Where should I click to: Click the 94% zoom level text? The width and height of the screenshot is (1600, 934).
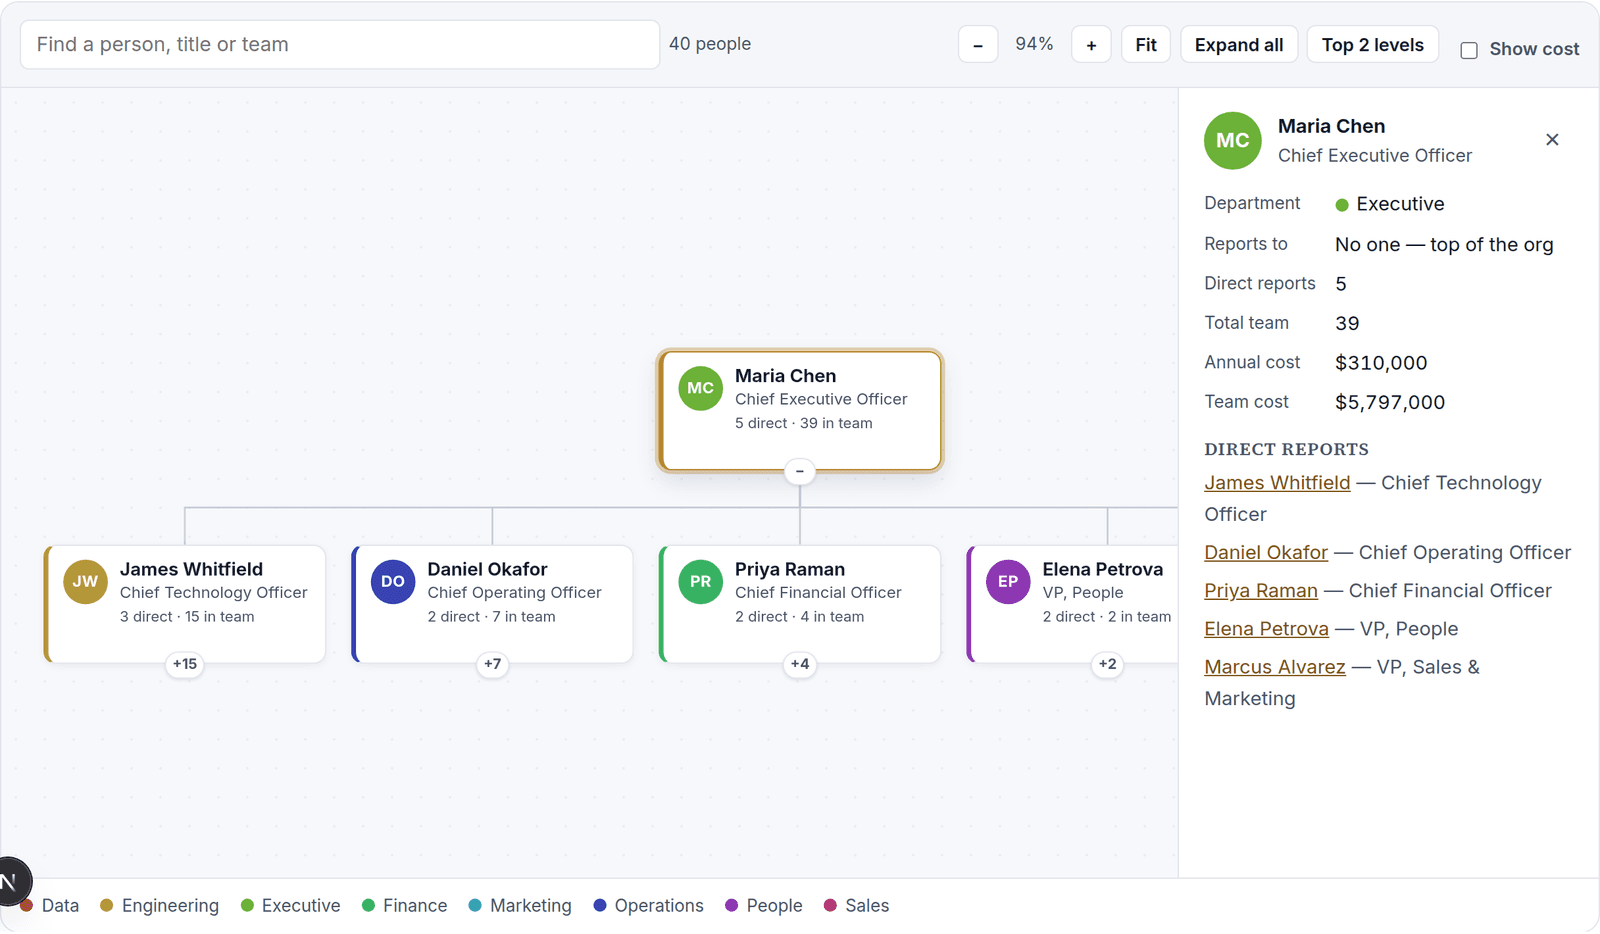[x=1034, y=44]
